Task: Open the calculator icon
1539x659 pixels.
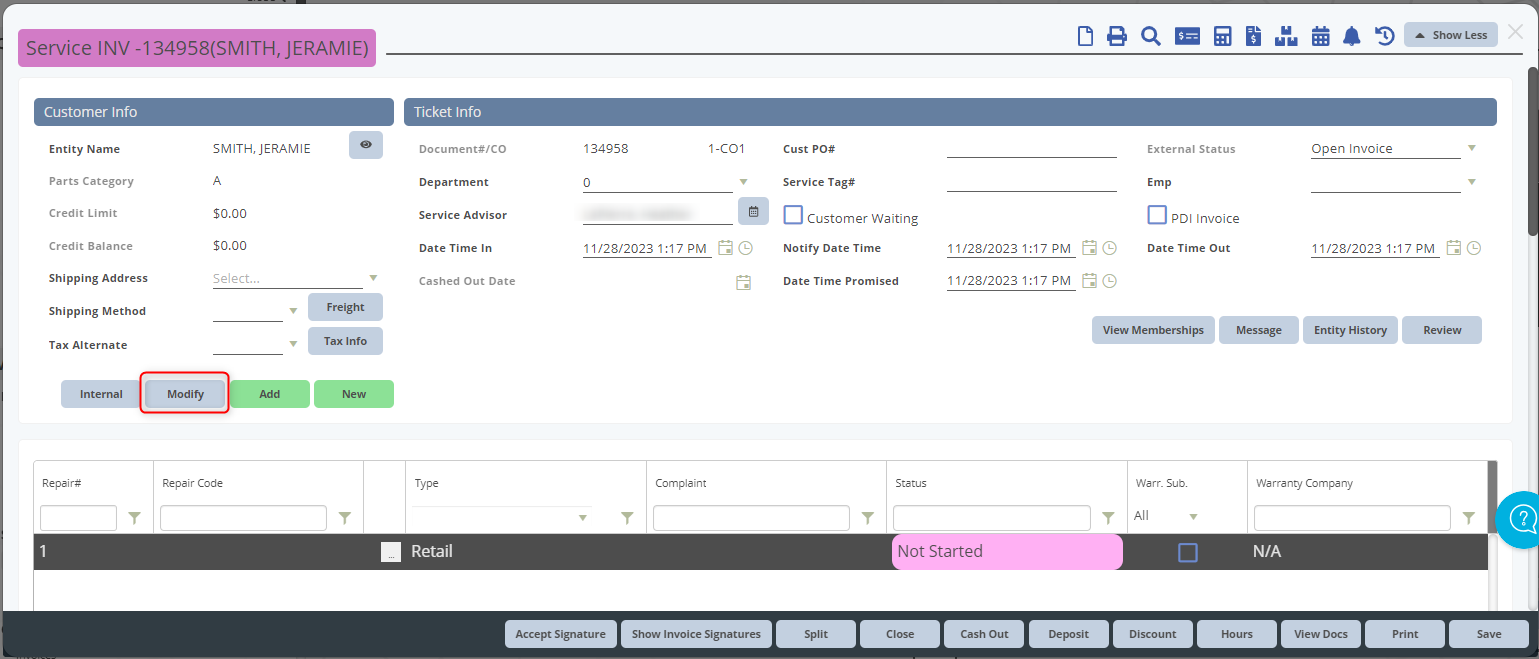Action: 1222,35
